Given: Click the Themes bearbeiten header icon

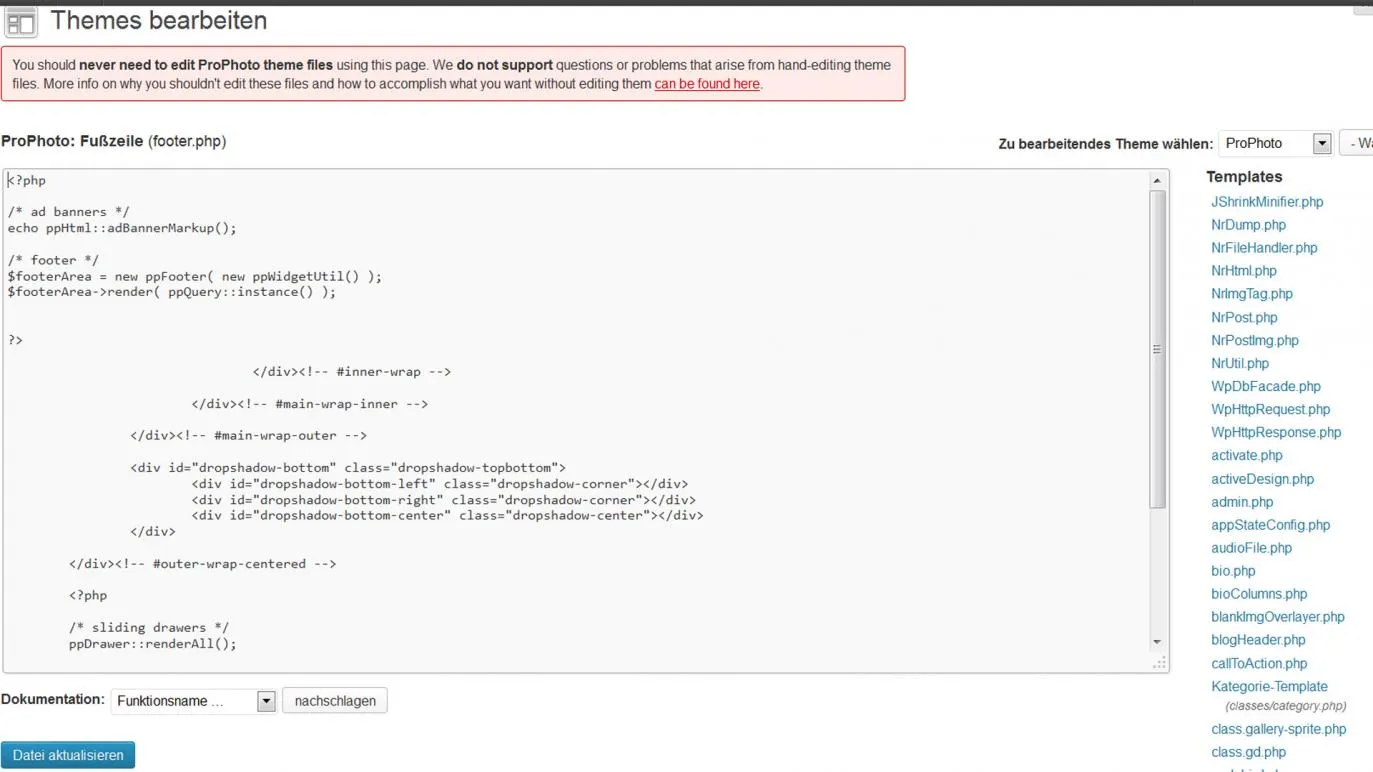Looking at the screenshot, I should pos(21,22).
